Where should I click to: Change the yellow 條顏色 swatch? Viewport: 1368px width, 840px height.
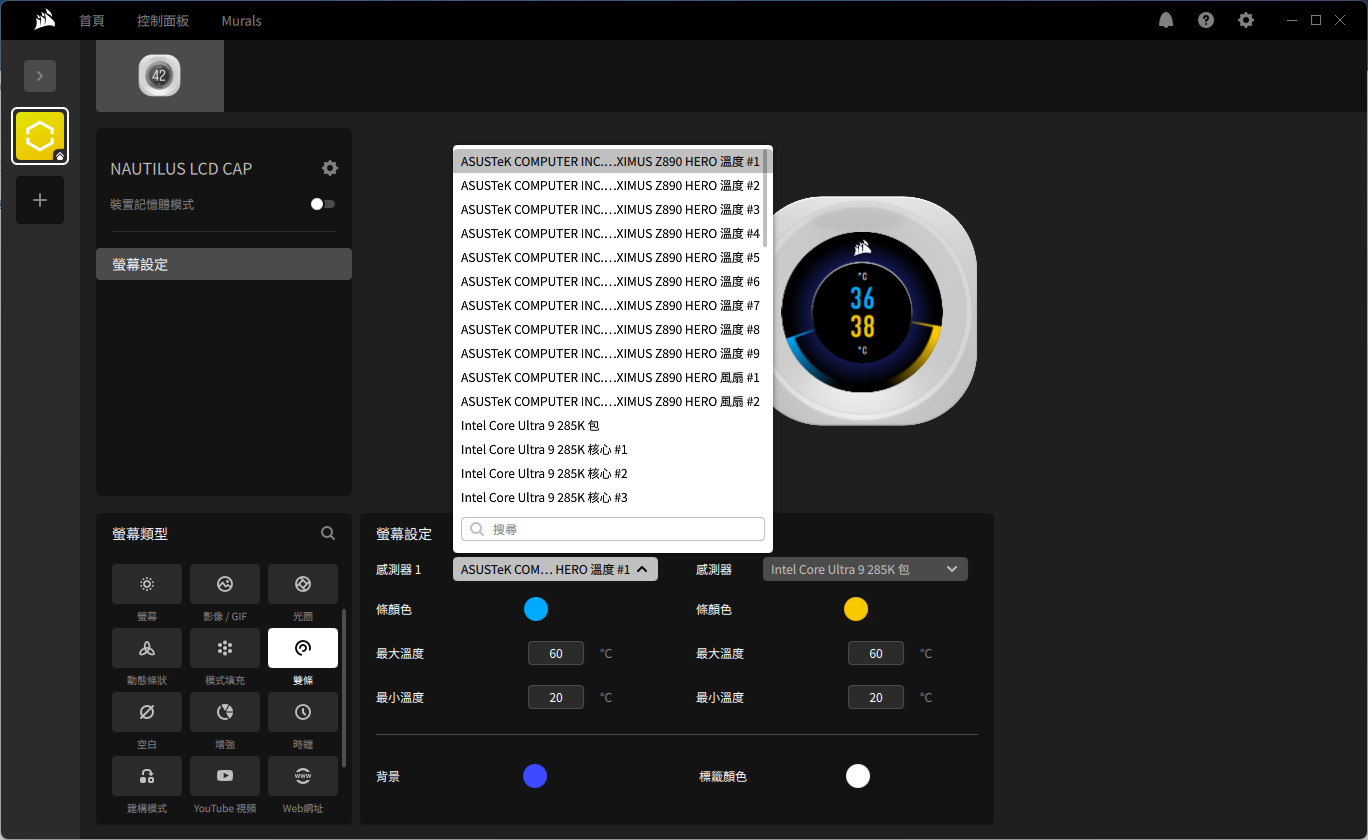click(856, 609)
